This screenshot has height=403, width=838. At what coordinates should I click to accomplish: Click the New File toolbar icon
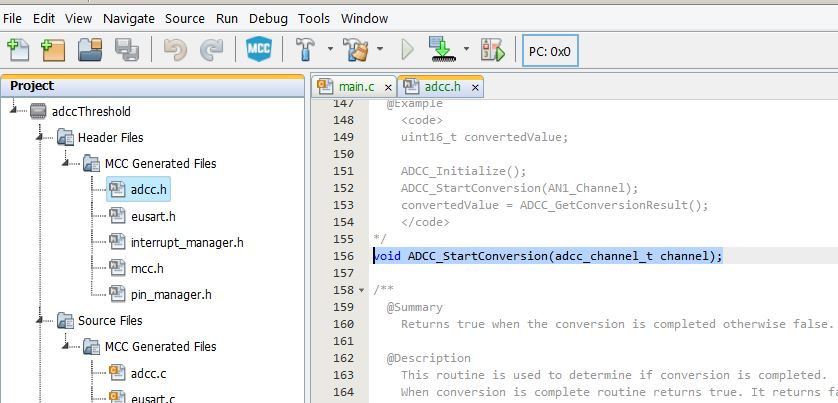pos(18,49)
